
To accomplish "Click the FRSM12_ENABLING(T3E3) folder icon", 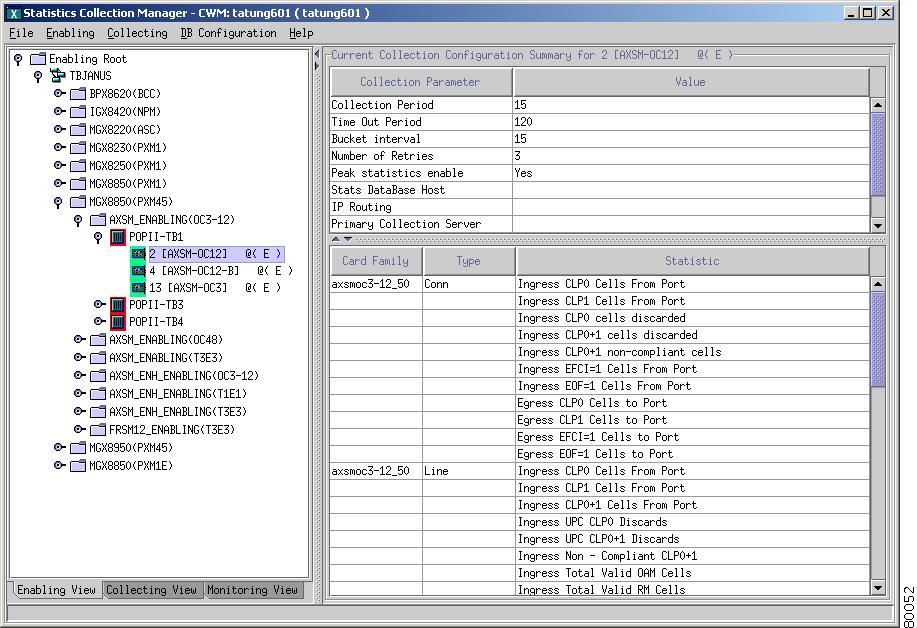I will click(x=98, y=431).
